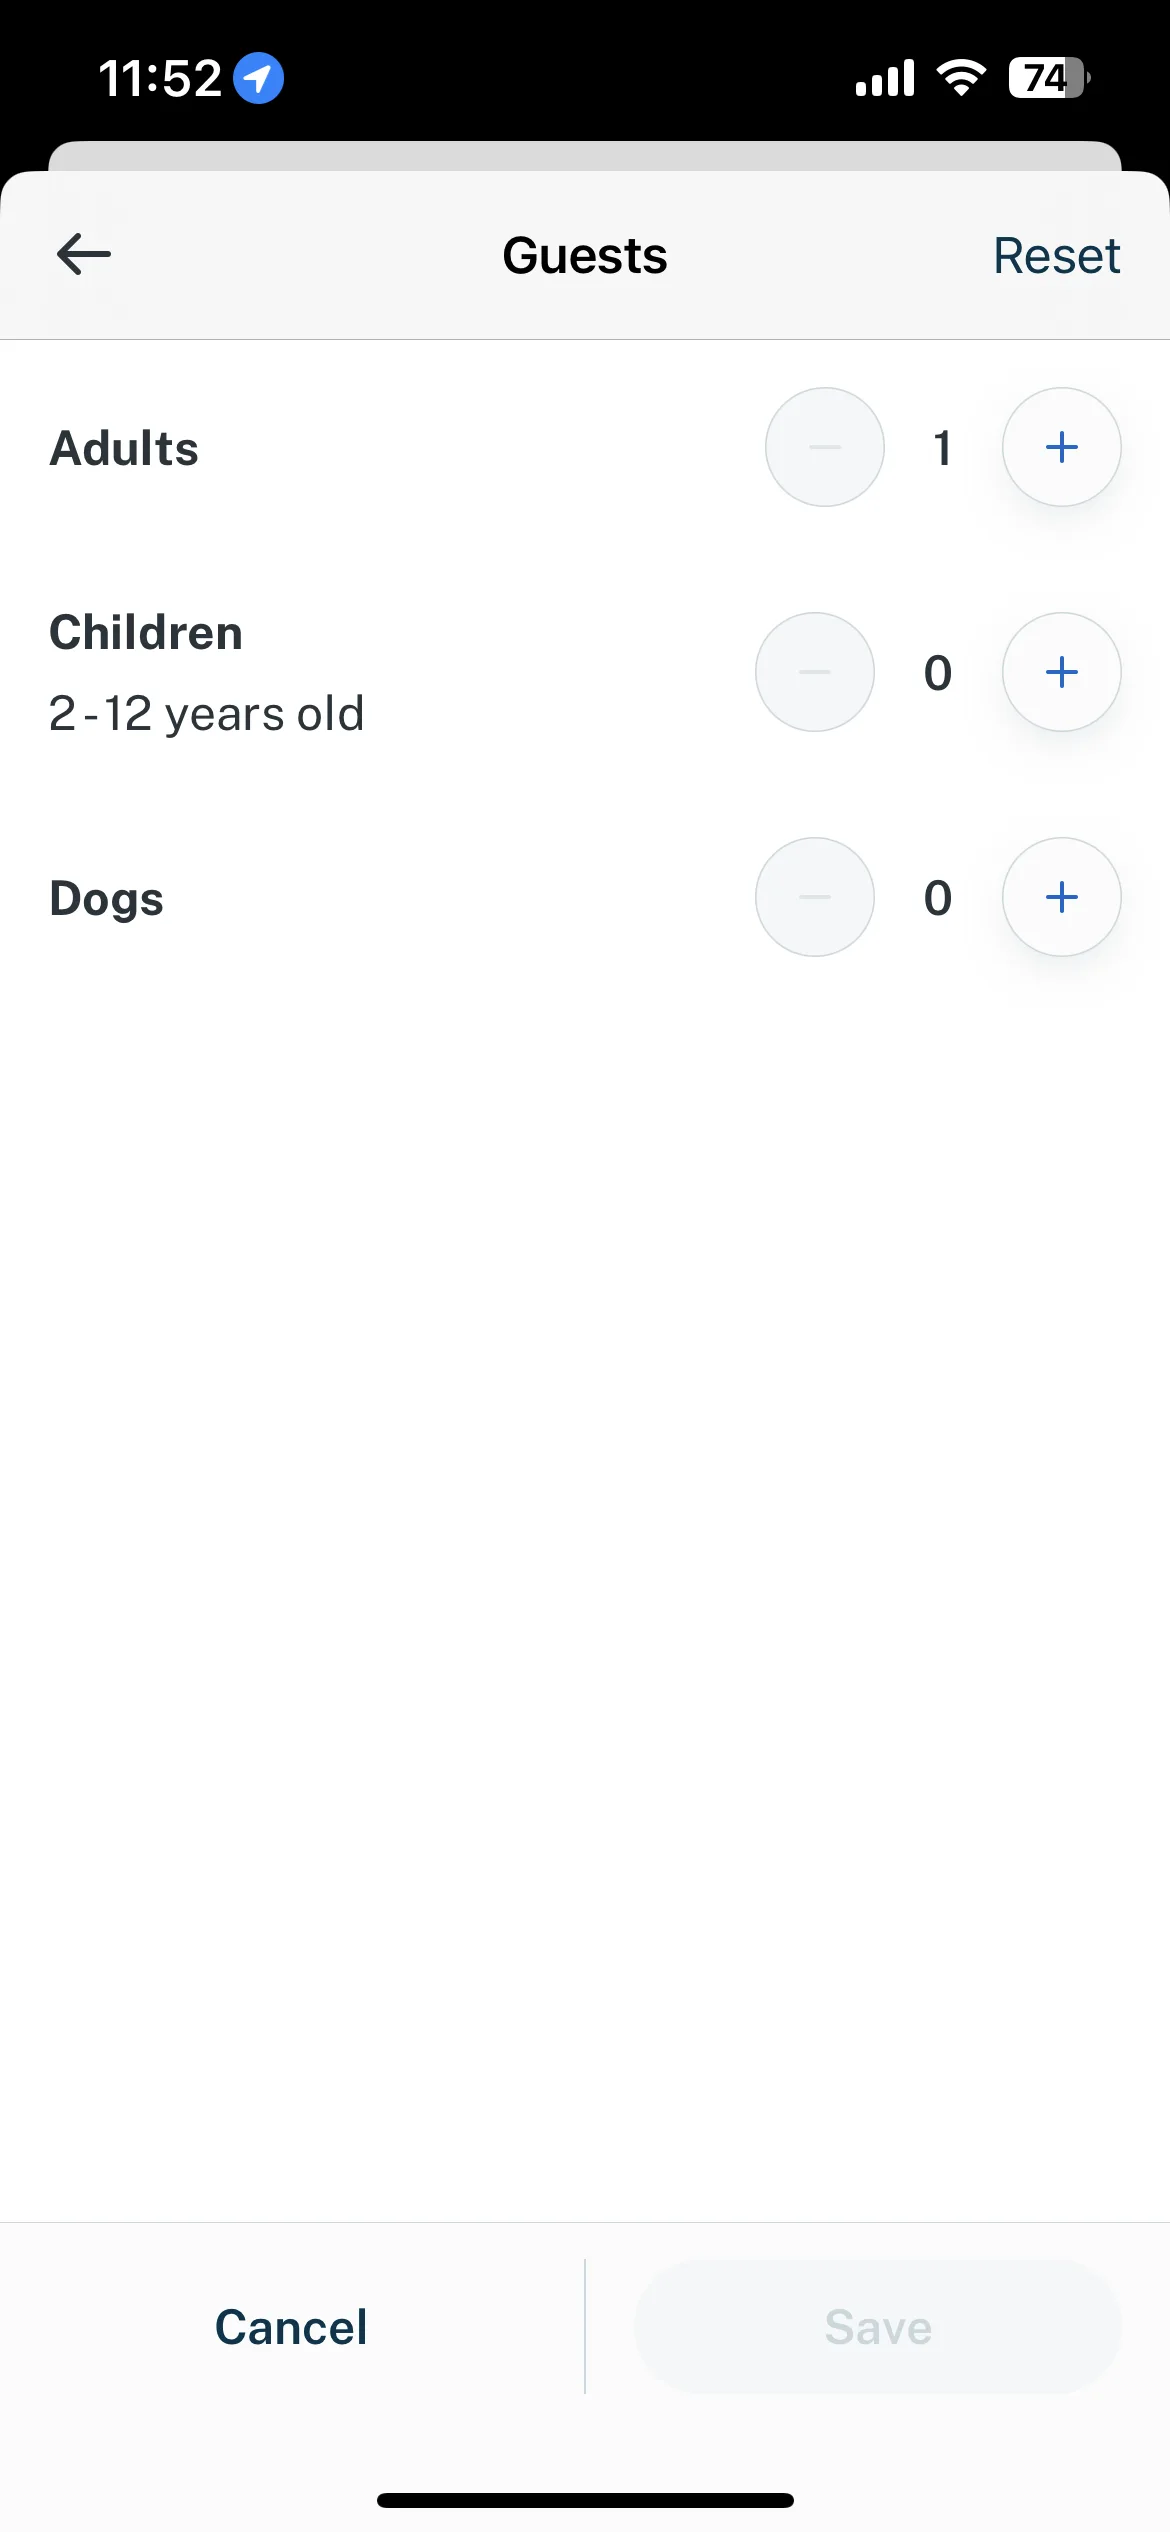Tap the back arrow icon
The image size is (1170, 2532).
[84, 254]
